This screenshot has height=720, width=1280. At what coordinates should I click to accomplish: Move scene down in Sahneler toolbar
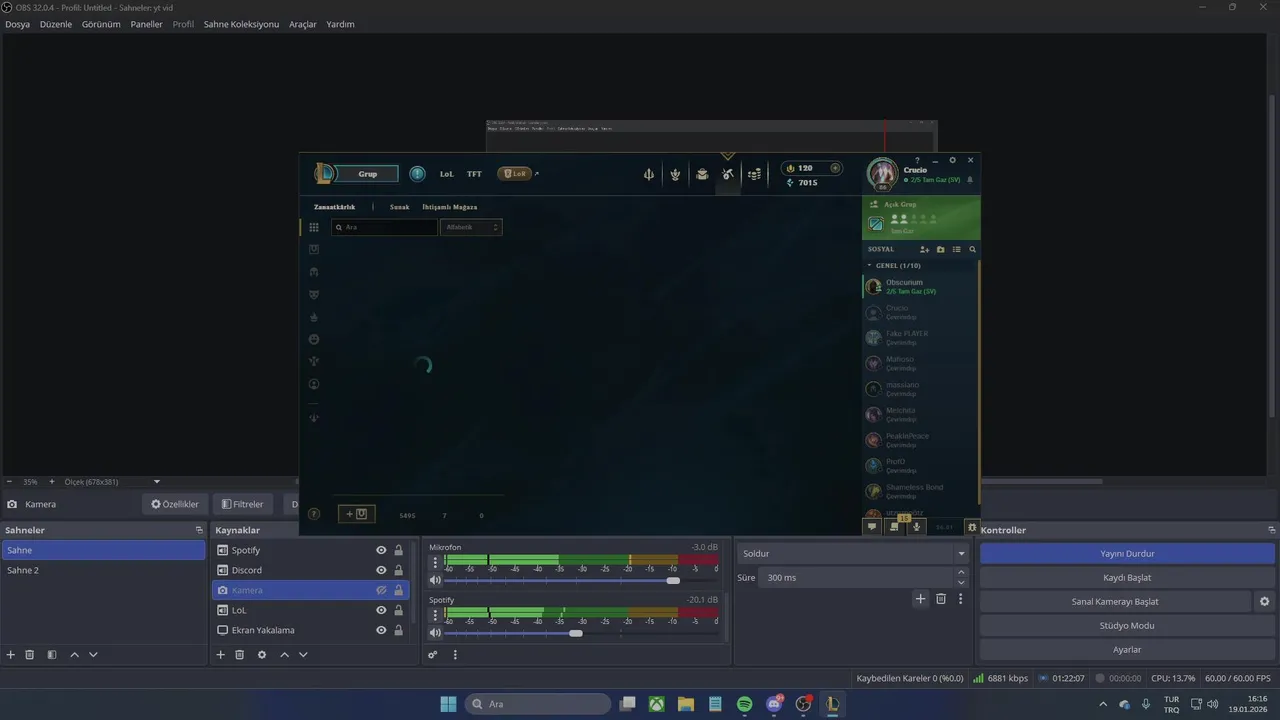tap(93, 655)
